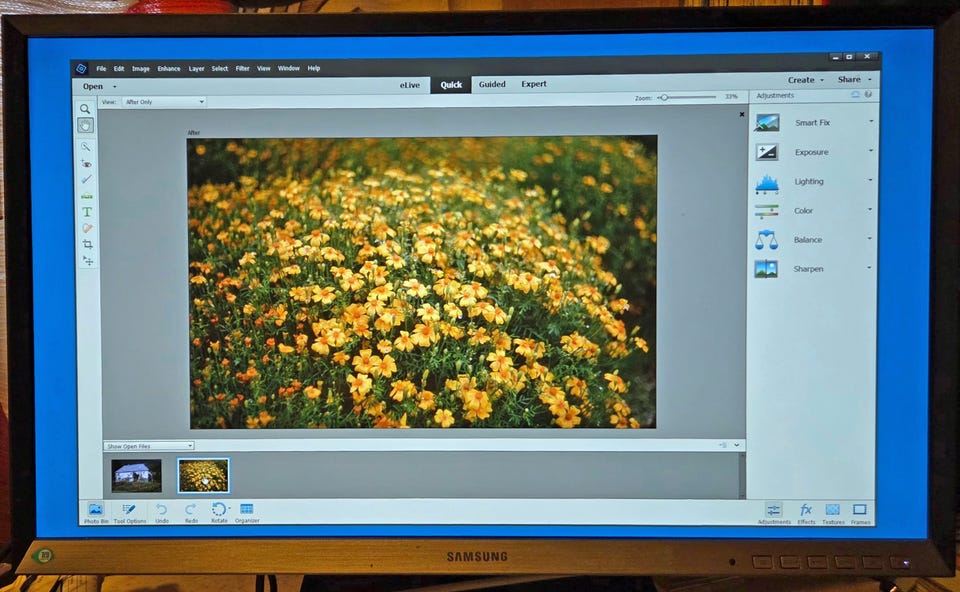Select the Type tool

pyautogui.click(x=87, y=212)
